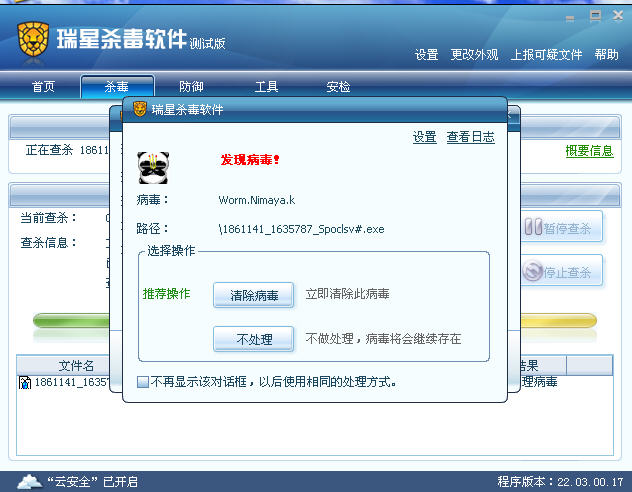Click the 结果 column header
The width and height of the screenshot is (632, 492).
pos(543,365)
